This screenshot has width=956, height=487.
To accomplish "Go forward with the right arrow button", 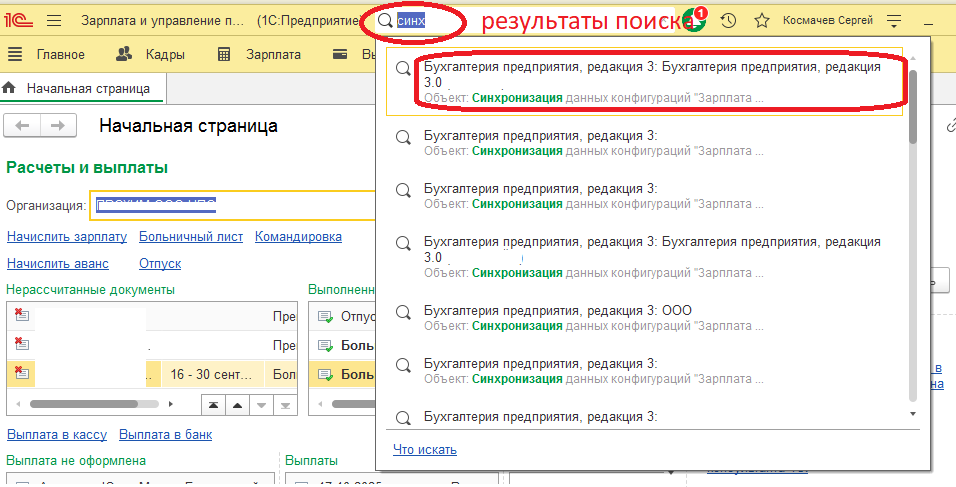I will click(x=58, y=126).
